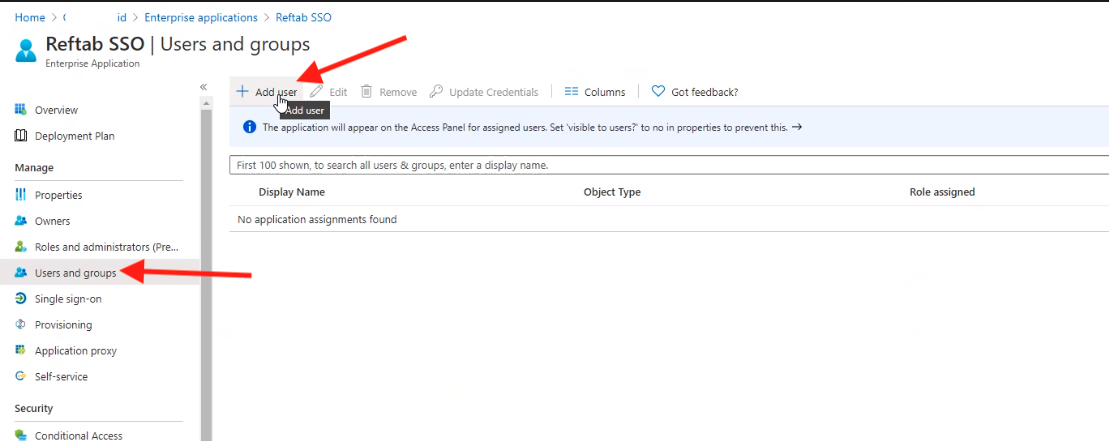Image resolution: width=1109 pixels, height=441 pixels.
Task: Click the Deployment Plan book icon
Action: [x=21, y=136]
